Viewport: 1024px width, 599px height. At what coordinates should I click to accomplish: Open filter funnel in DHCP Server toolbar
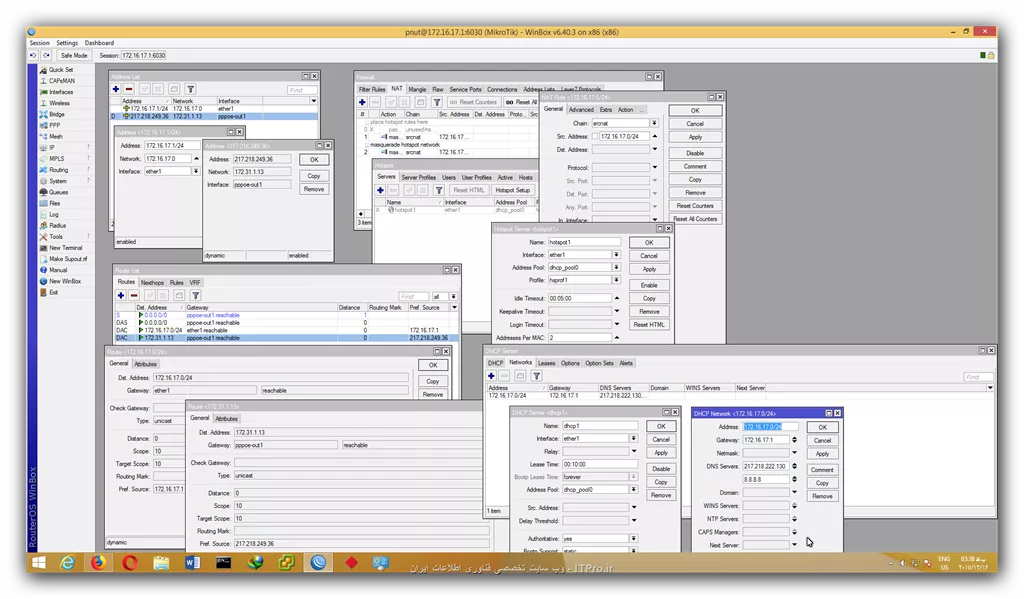(x=536, y=376)
